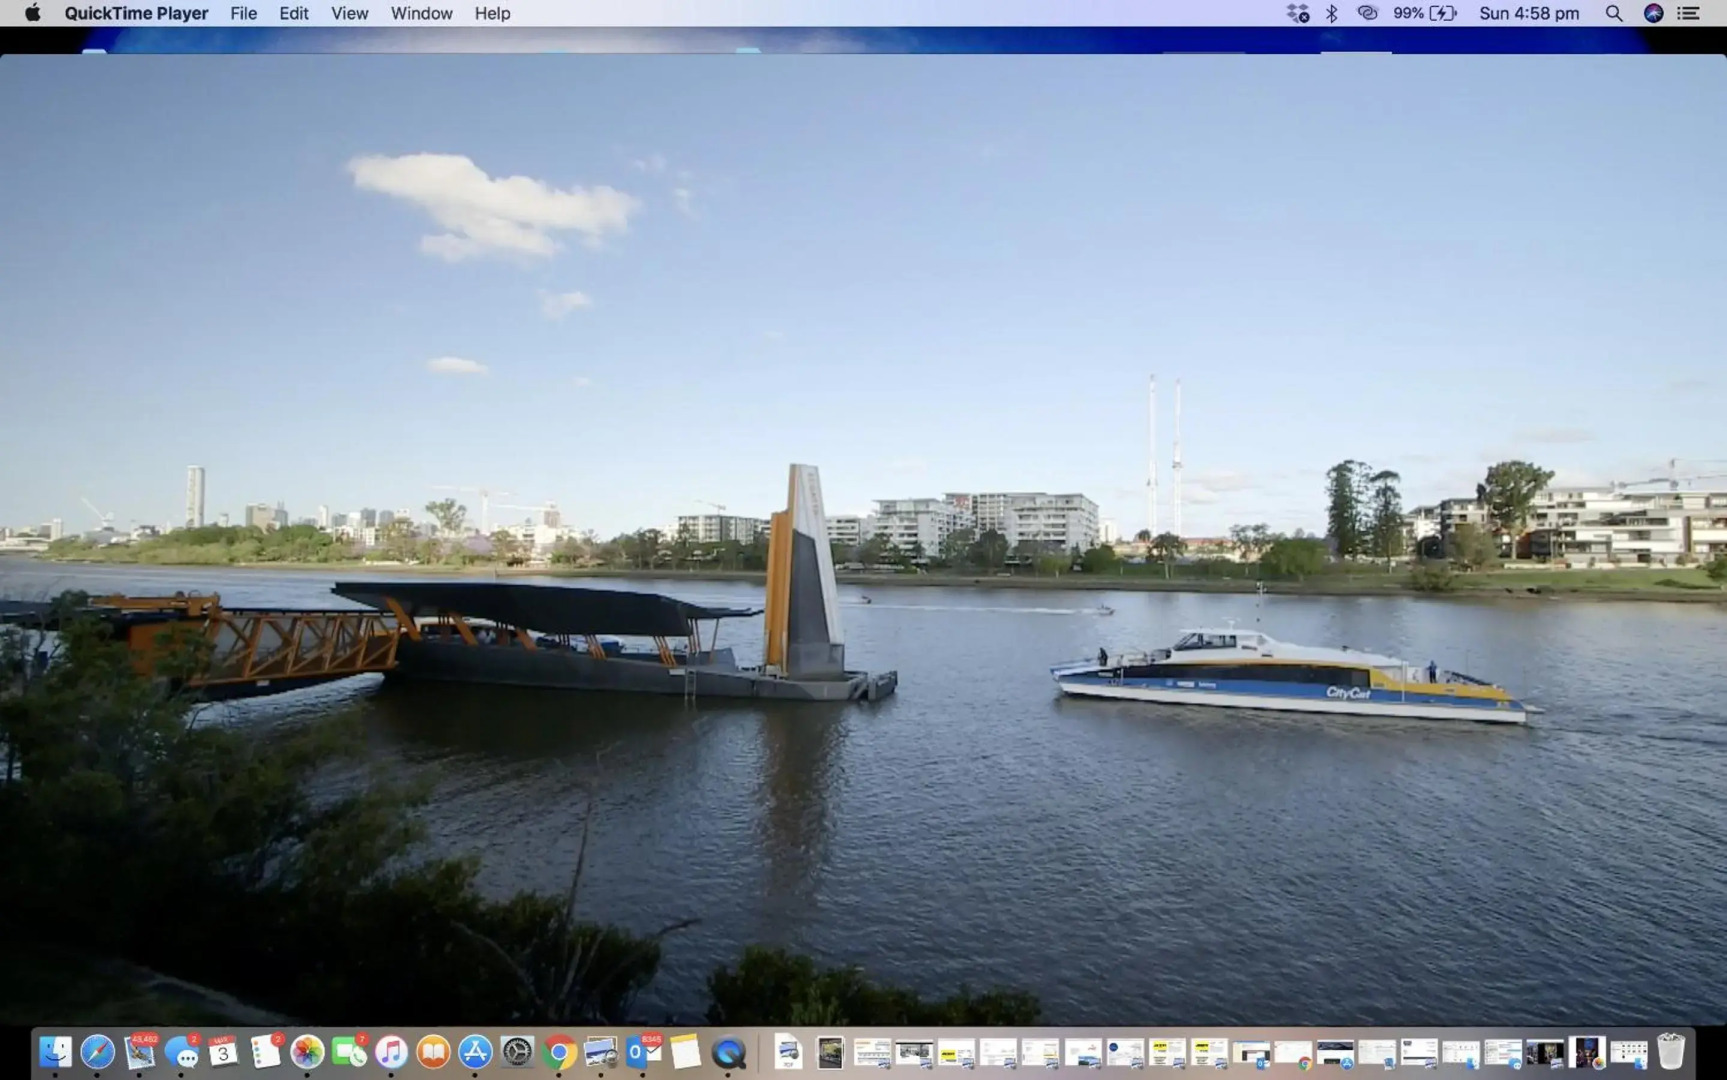Open the Photos app in Dock

coord(307,1052)
